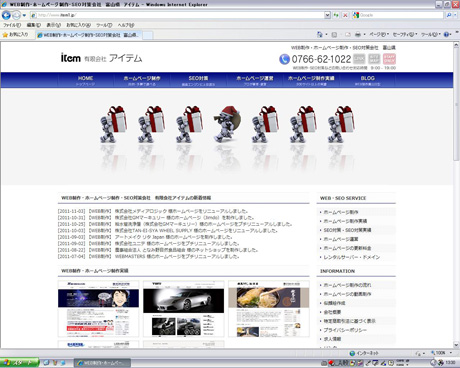This screenshot has height=368, width=460.
Task: Click the Help question mark icon
Action: [x=446, y=34]
